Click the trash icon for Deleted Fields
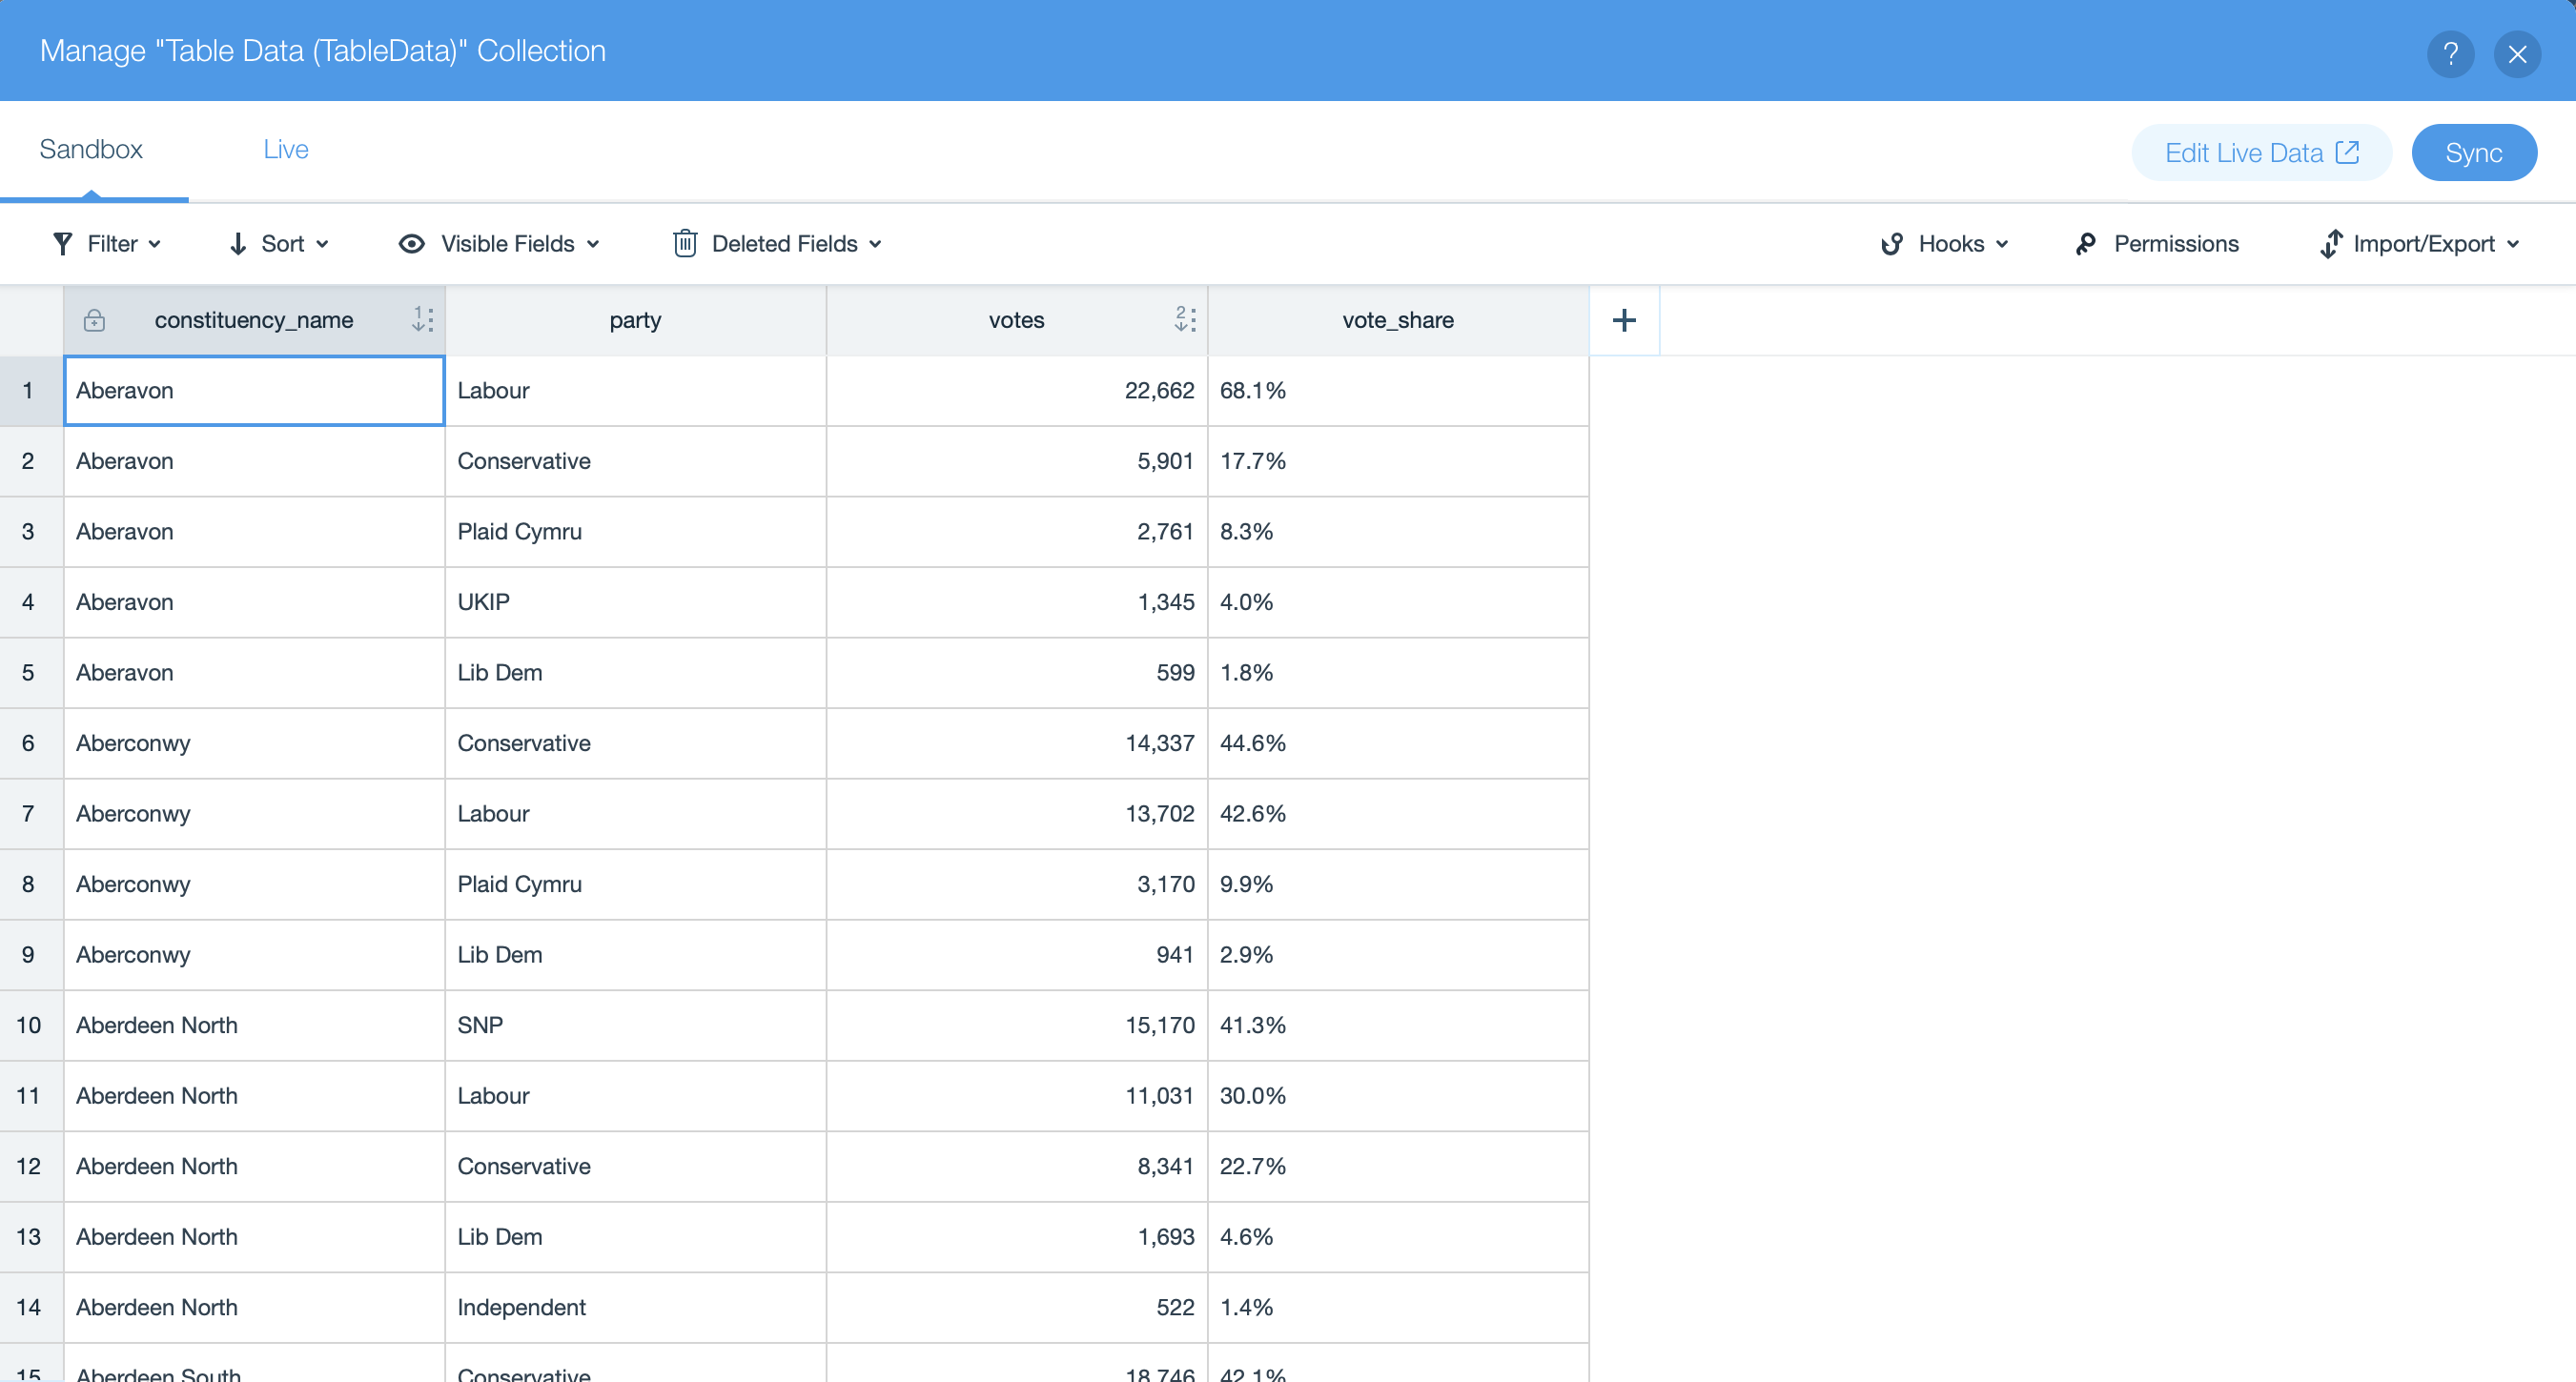Image resolution: width=2576 pixels, height=1382 pixels. pos(685,244)
